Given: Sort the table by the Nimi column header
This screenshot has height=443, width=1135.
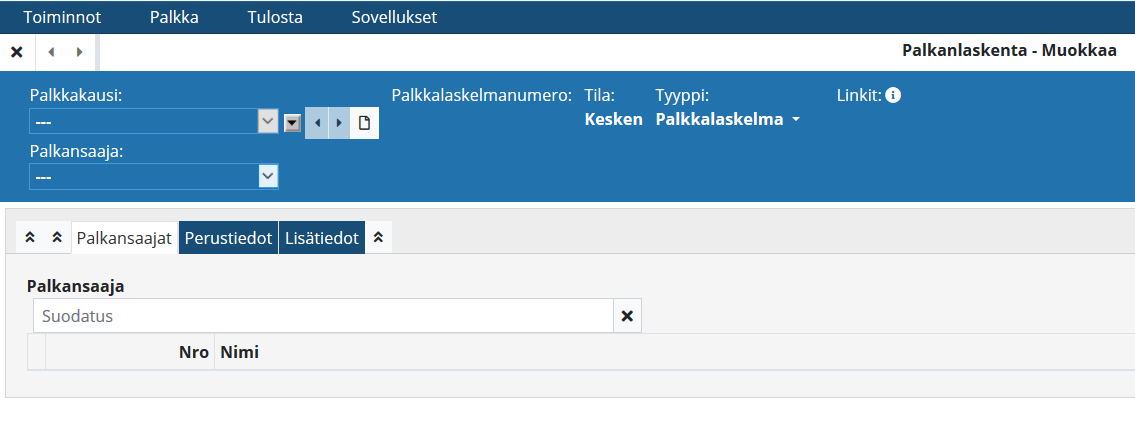Looking at the screenshot, I should (x=239, y=352).
